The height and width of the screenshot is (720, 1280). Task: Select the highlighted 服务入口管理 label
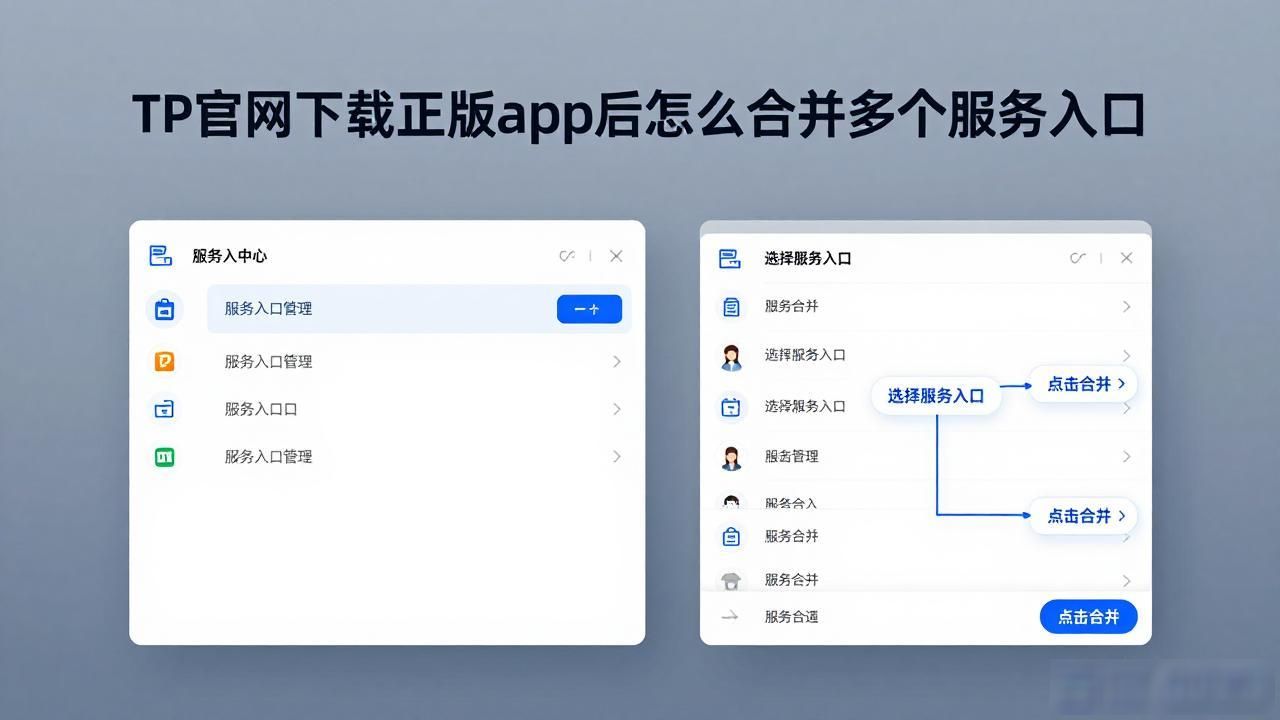269,309
